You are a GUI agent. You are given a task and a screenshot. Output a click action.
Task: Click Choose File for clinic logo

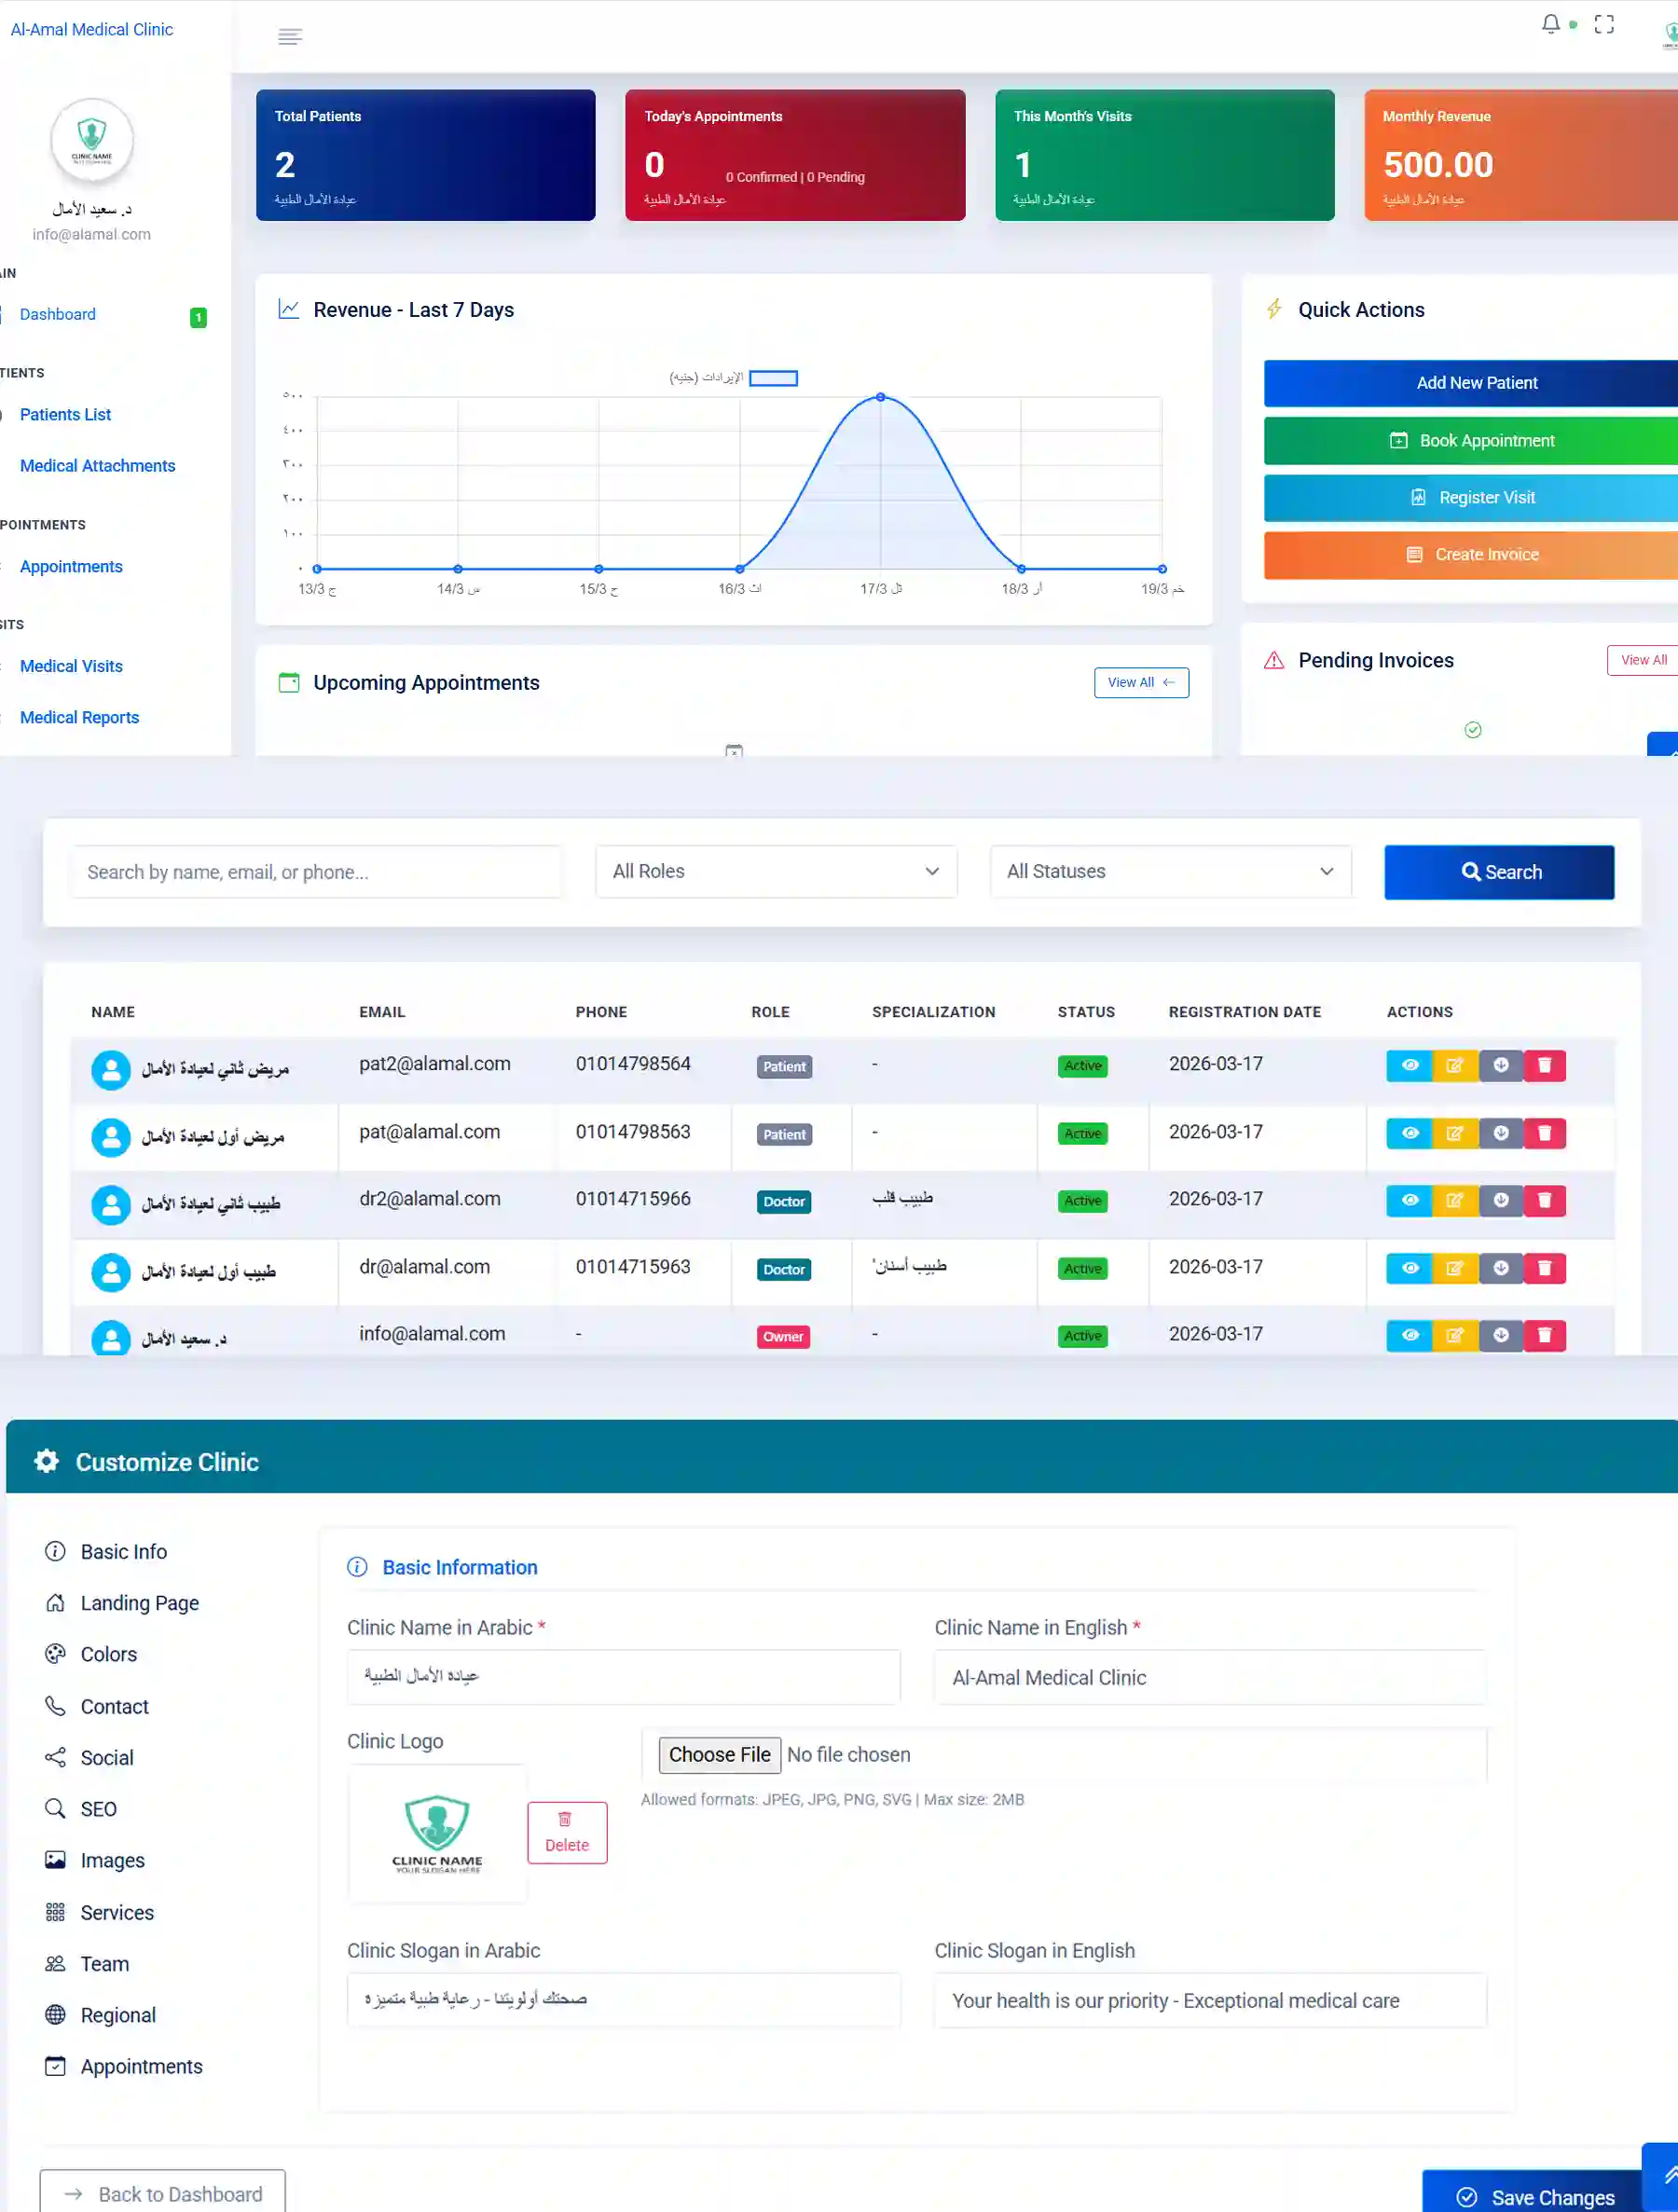[719, 1755]
